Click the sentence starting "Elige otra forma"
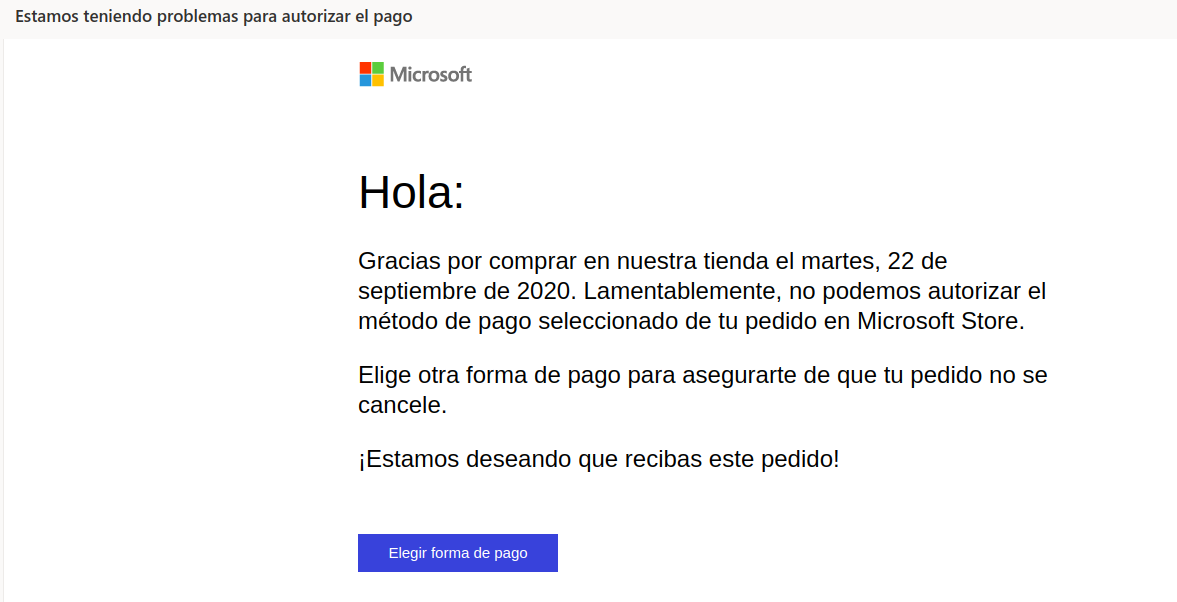 coord(702,376)
